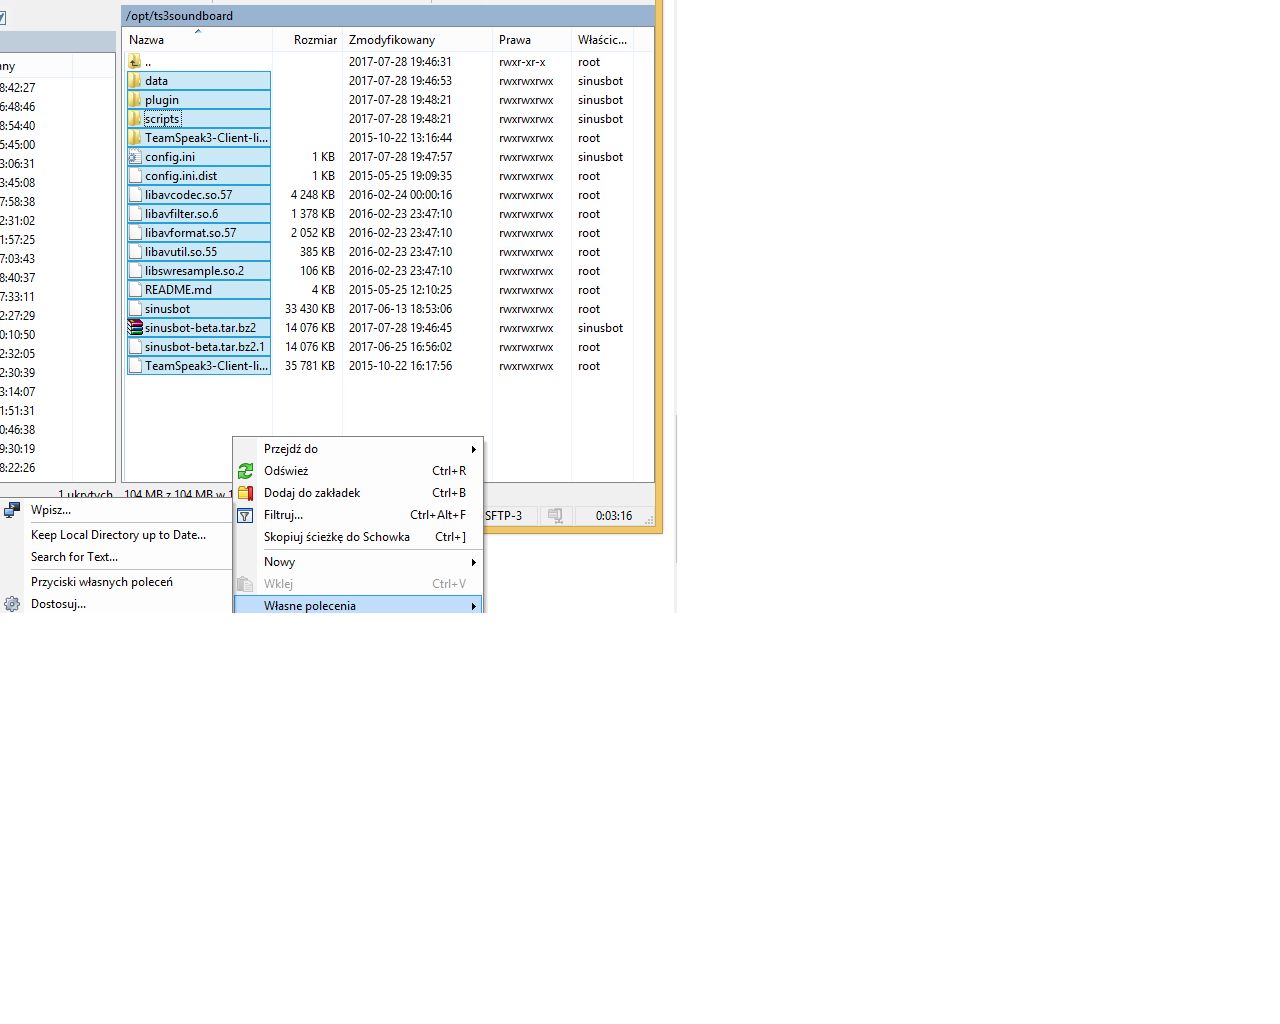The height and width of the screenshot is (1024, 1280).
Task: Click the Wpisz terminal icon
Action: point(12,510)
